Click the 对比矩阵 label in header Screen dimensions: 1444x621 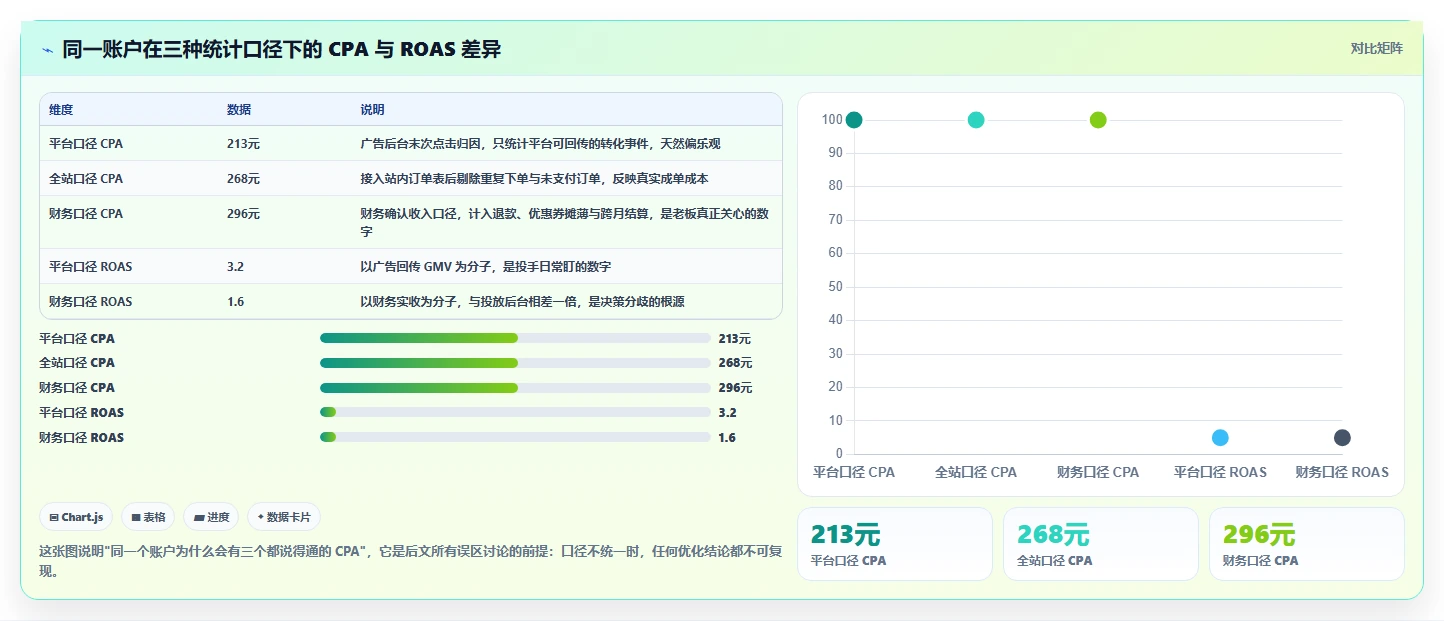1376,49
